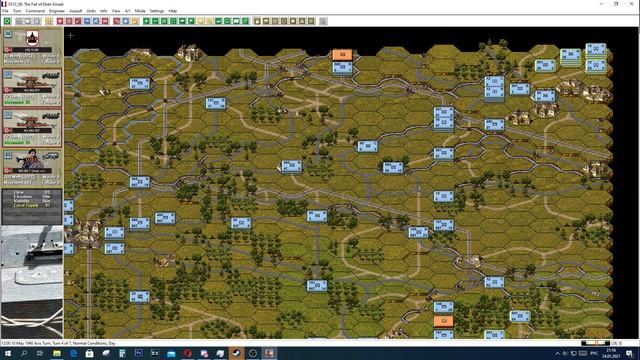Click the yellow grid toolbar icon
This screenshot has width=640, height=360.
point(49,21)
